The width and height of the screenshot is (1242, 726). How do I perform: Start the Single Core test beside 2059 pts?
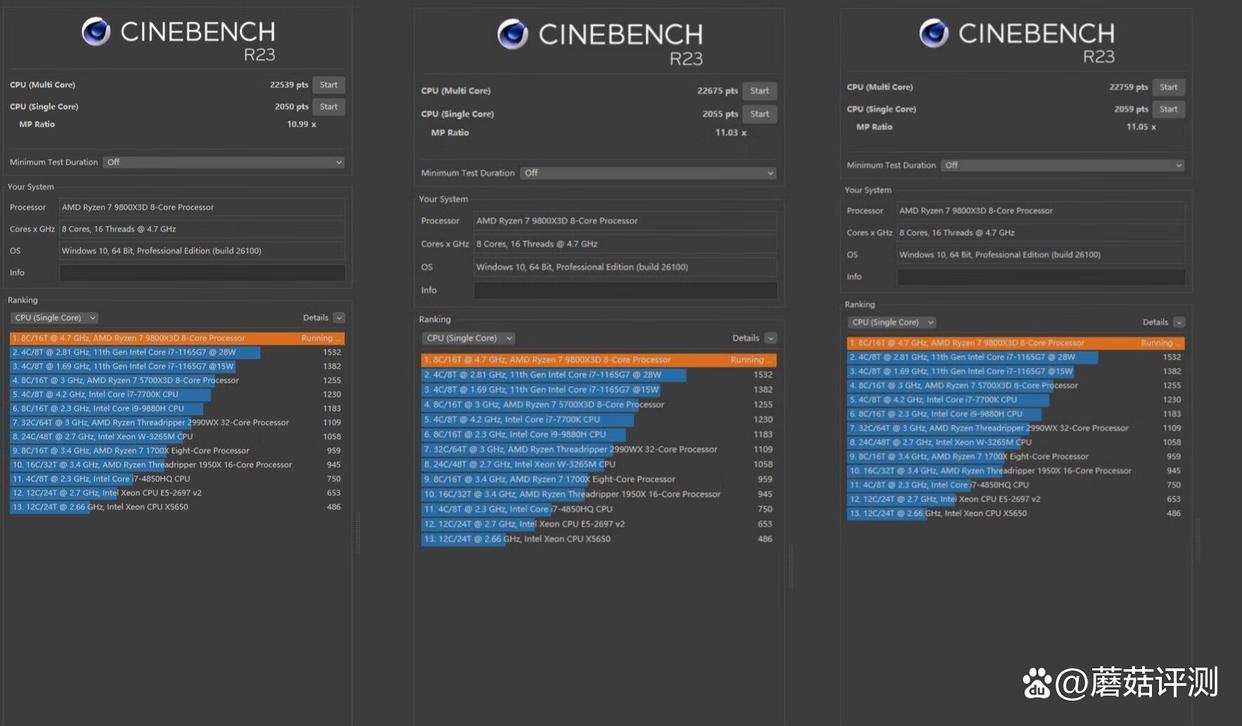pos(1169,109)
